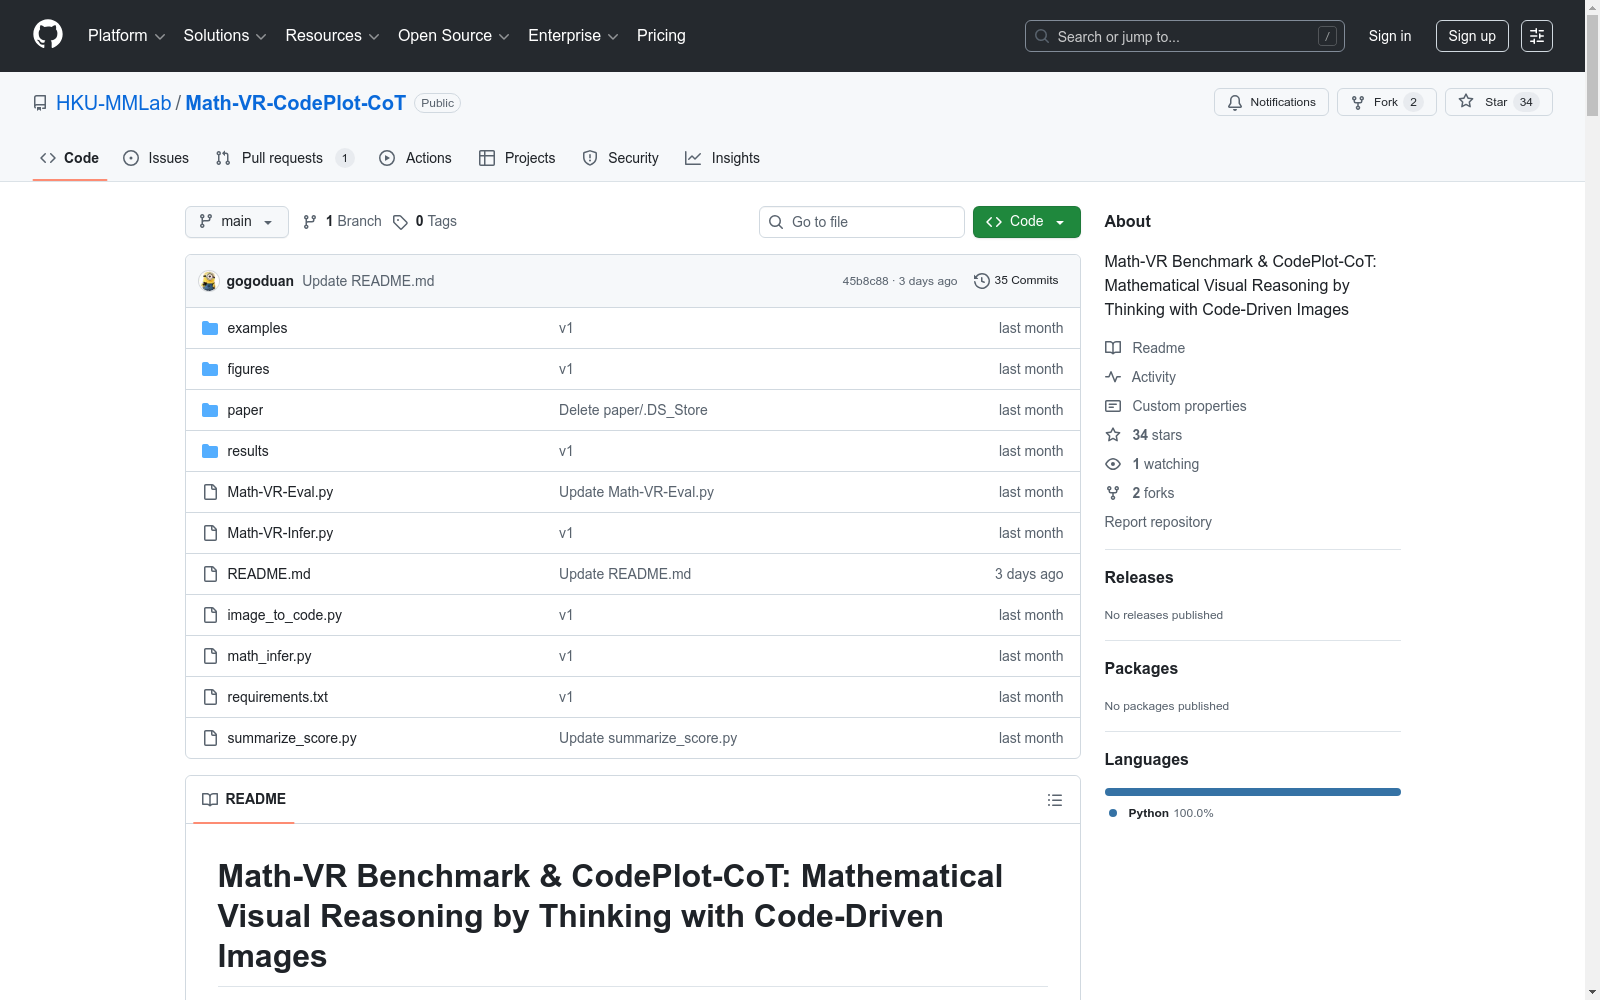Image resolution: width=1600 pixels, height=1000 pixels.
Task: Click the paper folder icon
Action: tap(210, 410)
